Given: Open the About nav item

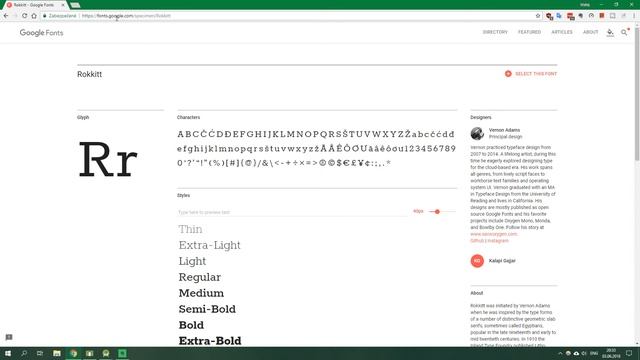Looking at the screenshot, I should click(590, 32).
